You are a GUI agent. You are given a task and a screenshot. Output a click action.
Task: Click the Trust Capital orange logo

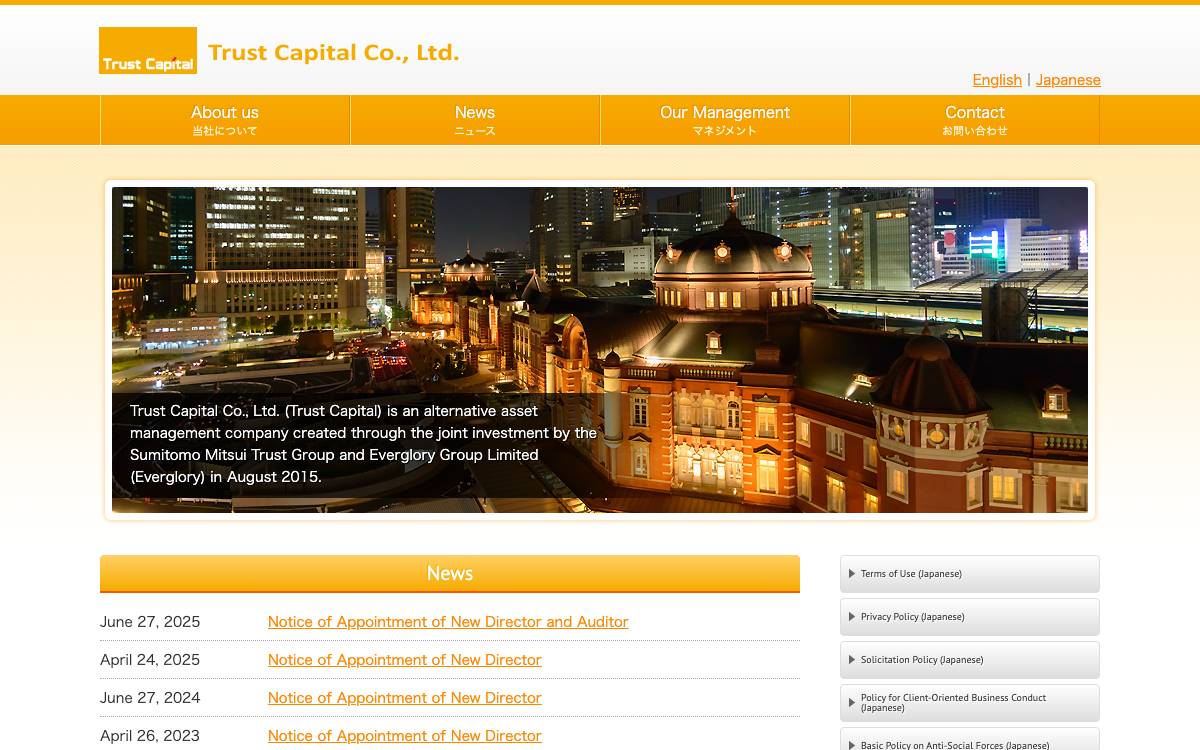[148, 50]
